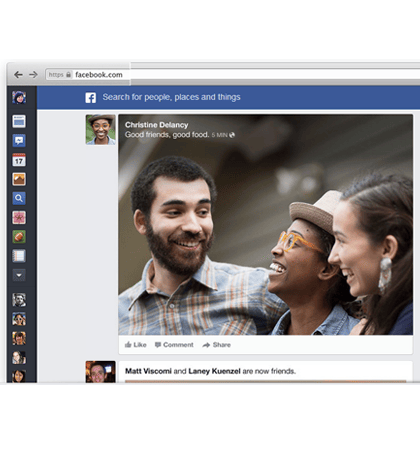The width and height of the screenshot is (420, 470).
Task: Like Christine Delancy's post
Action: point(135,345)
